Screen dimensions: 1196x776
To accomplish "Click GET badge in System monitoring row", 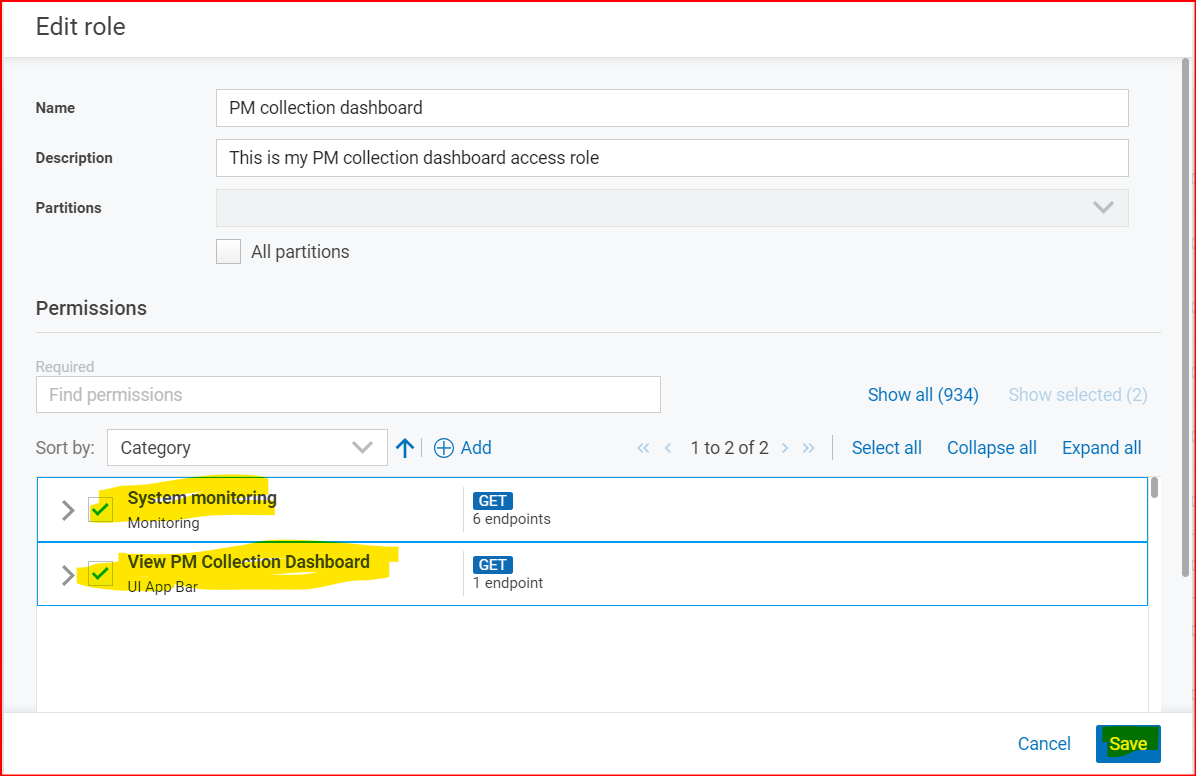I will [x=493, y=501].
